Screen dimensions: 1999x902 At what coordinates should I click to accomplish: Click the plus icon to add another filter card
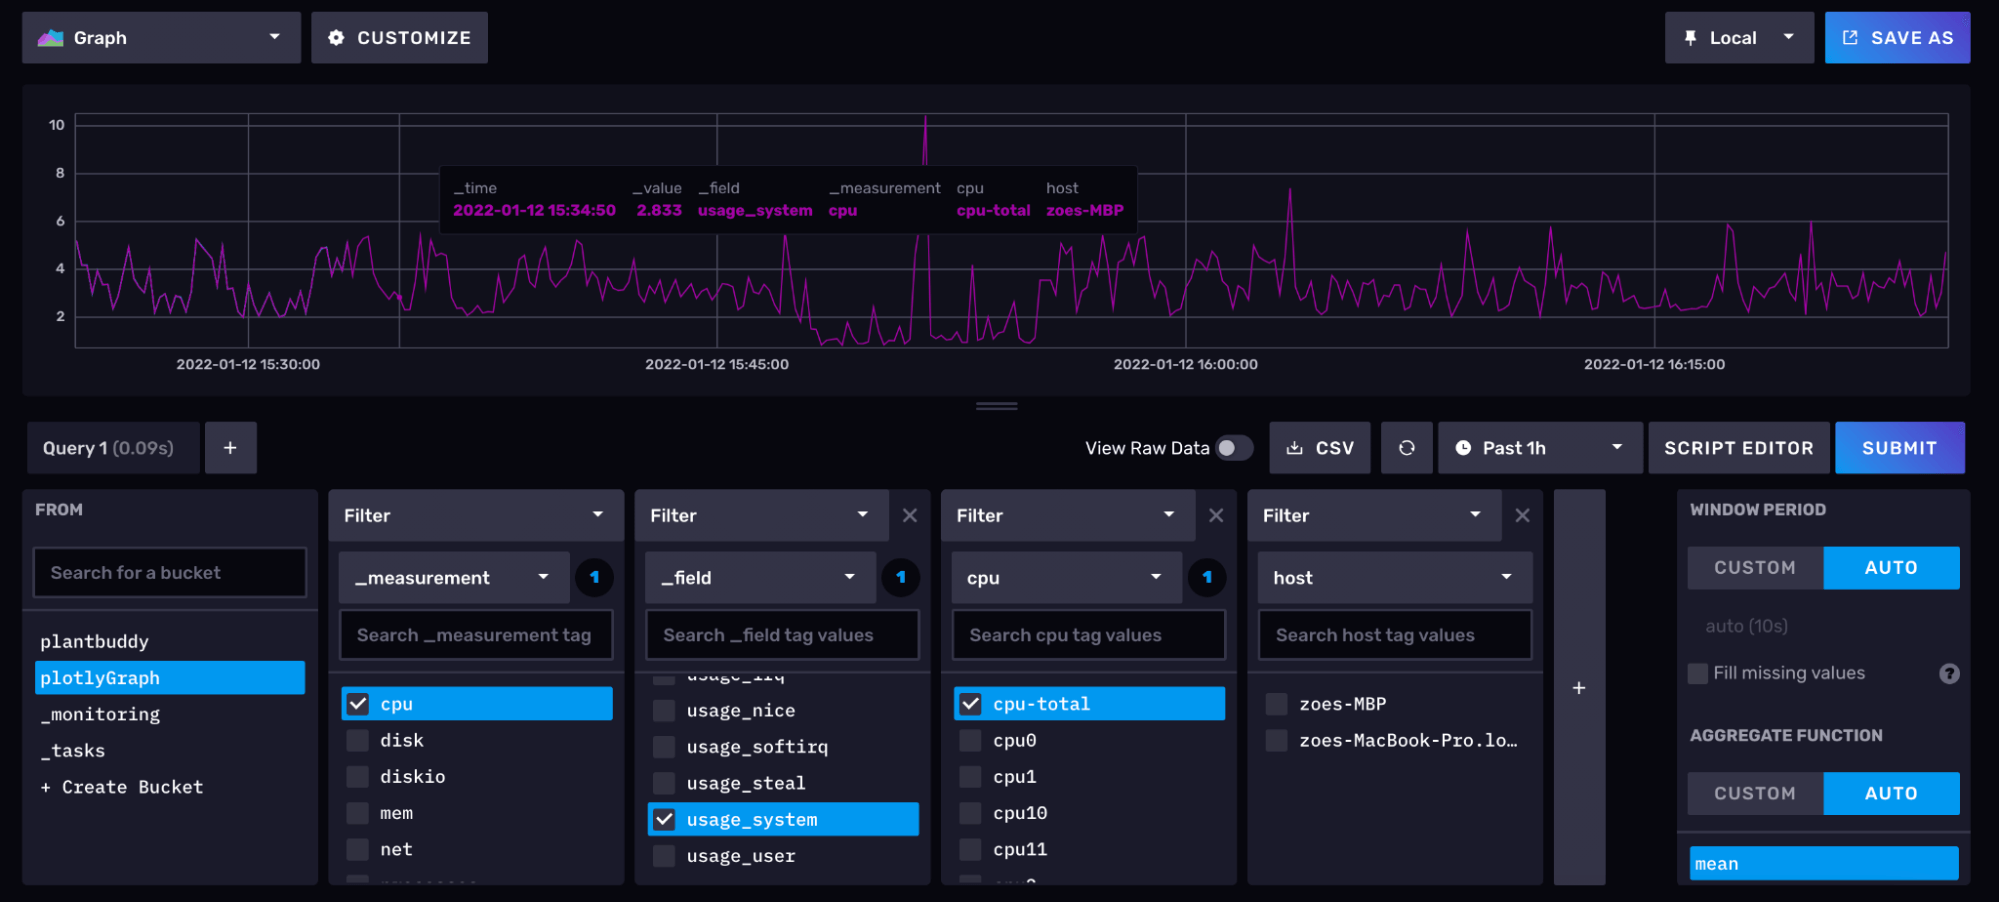pos(1578,687)
